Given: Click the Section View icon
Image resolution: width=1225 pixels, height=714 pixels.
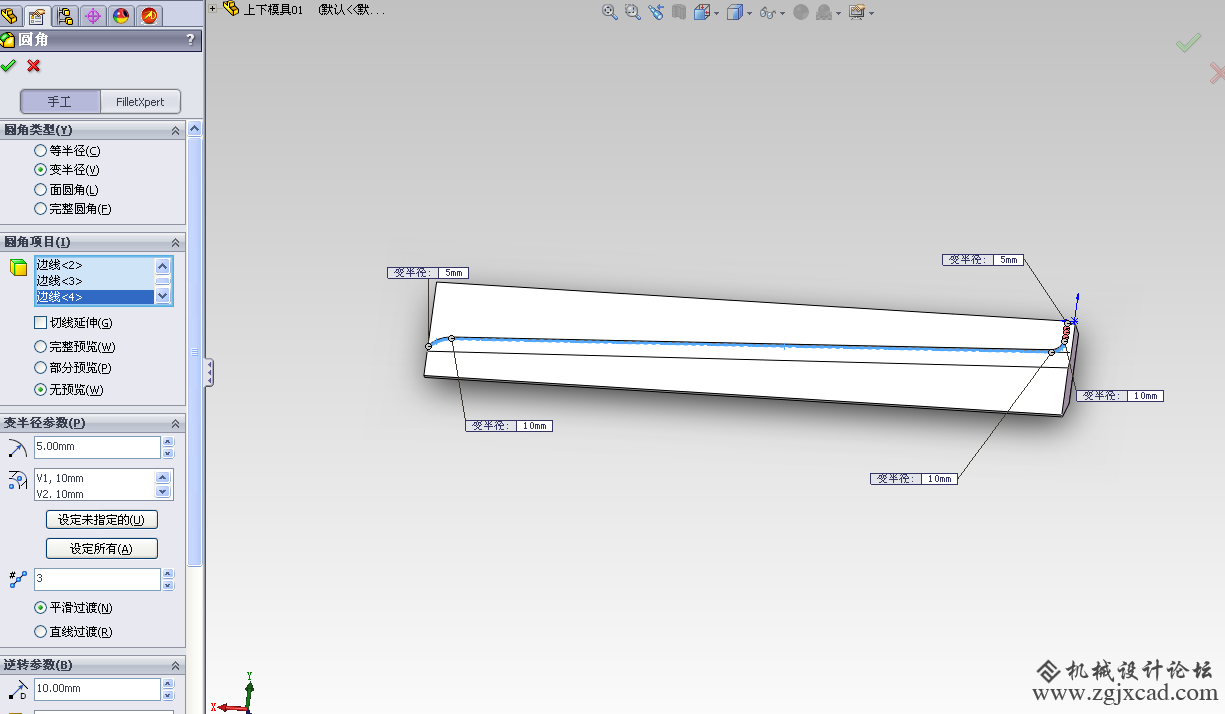Looking at the screenshot, I should tap(679, 12).
